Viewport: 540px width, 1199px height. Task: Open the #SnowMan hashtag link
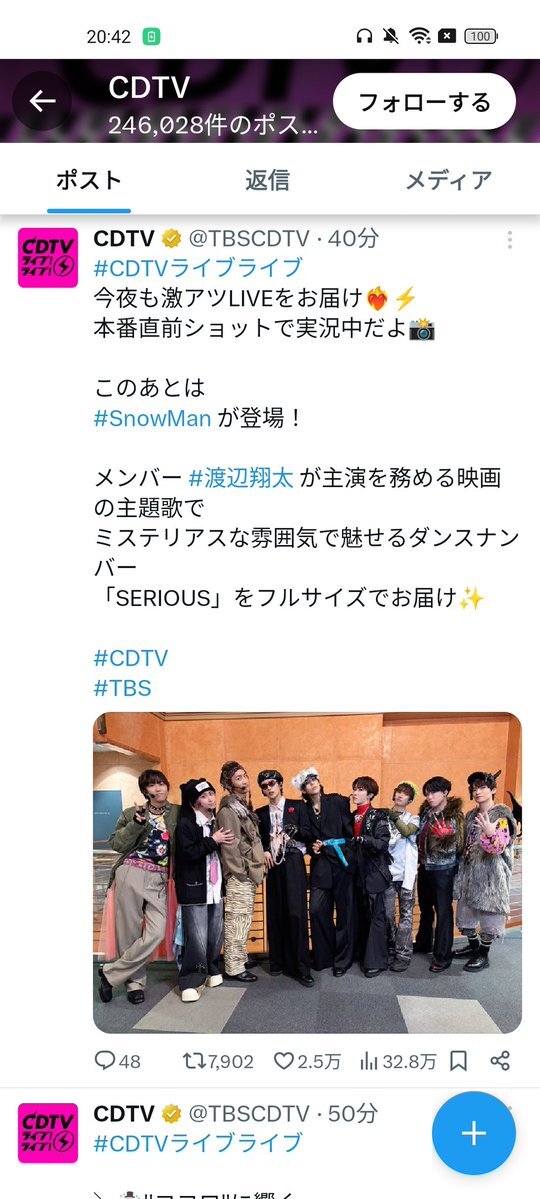pyautogui.click(x=152, y=418)
